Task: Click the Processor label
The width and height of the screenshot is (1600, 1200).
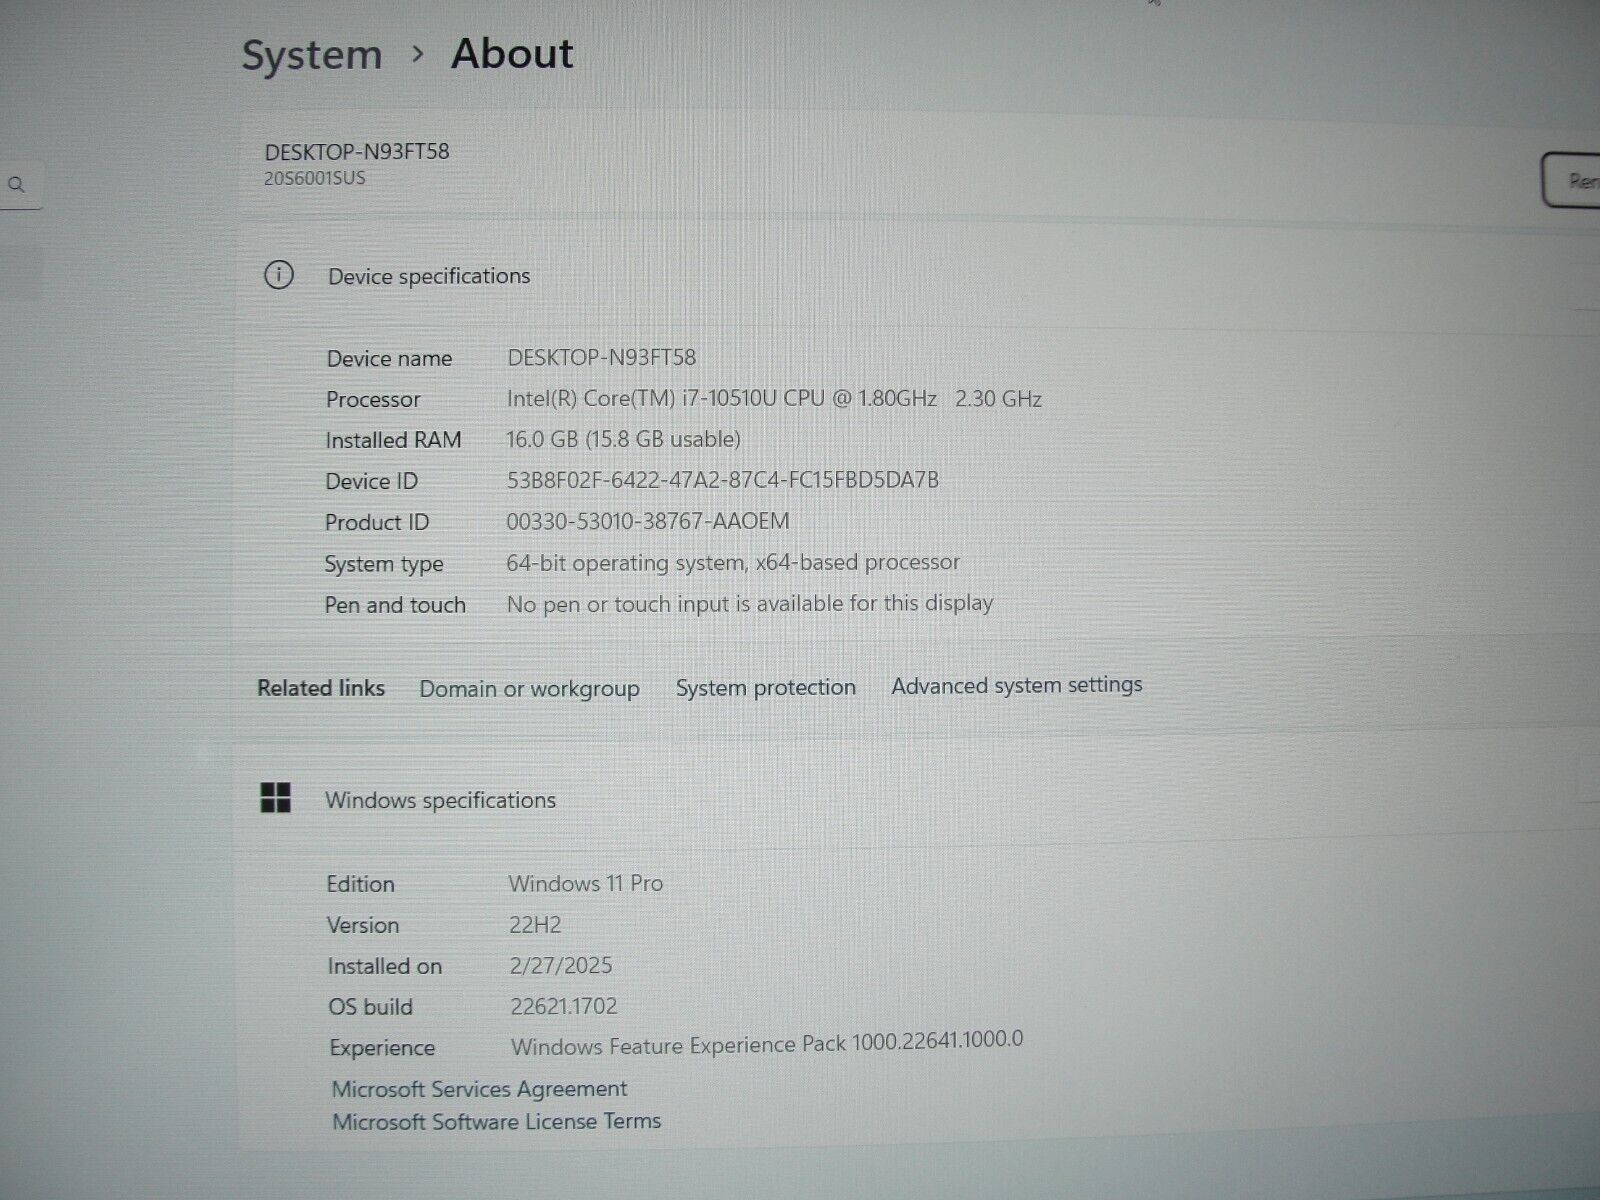Action: pos(373,400)
